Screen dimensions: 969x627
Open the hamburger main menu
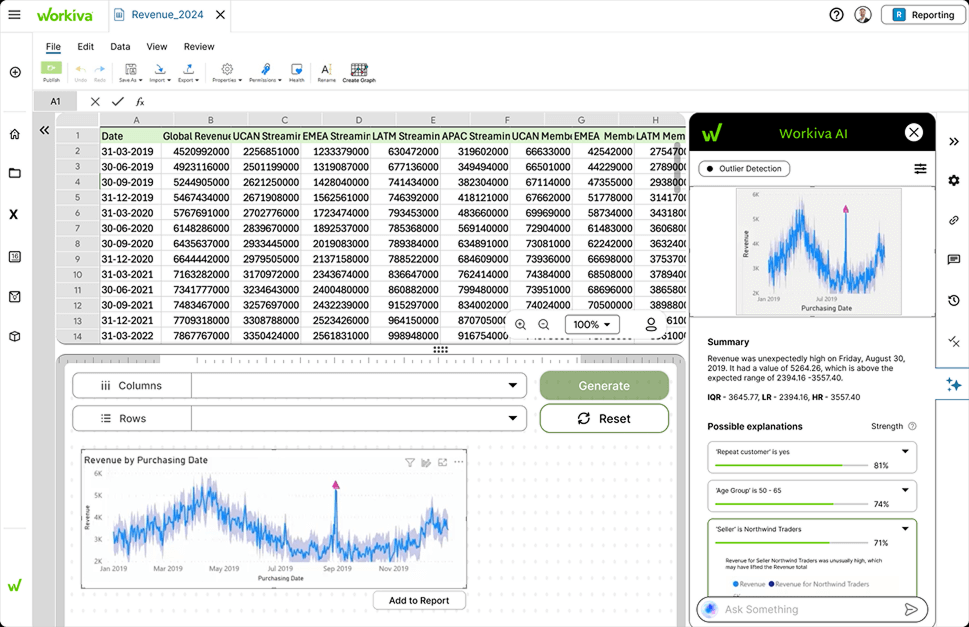coord(14,14)
